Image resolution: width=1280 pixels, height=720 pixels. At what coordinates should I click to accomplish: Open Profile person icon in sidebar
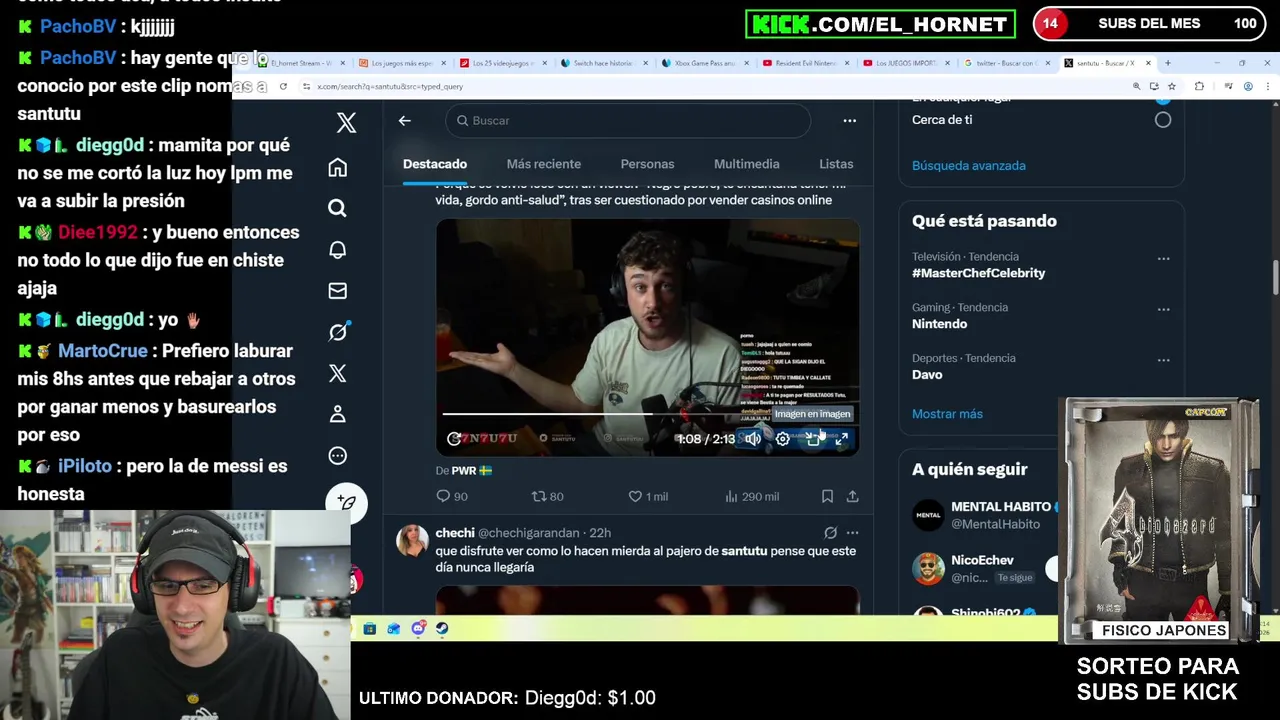point(338,414)
